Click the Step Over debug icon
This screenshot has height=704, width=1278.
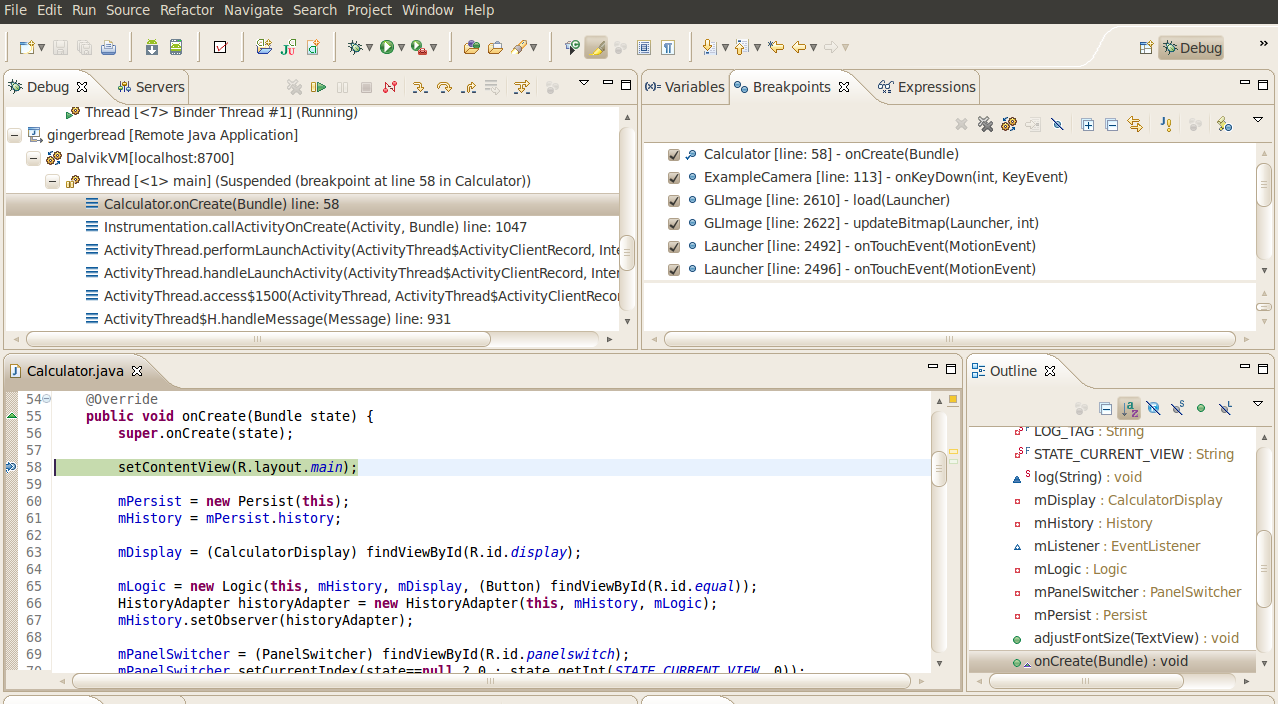[444, 87]
